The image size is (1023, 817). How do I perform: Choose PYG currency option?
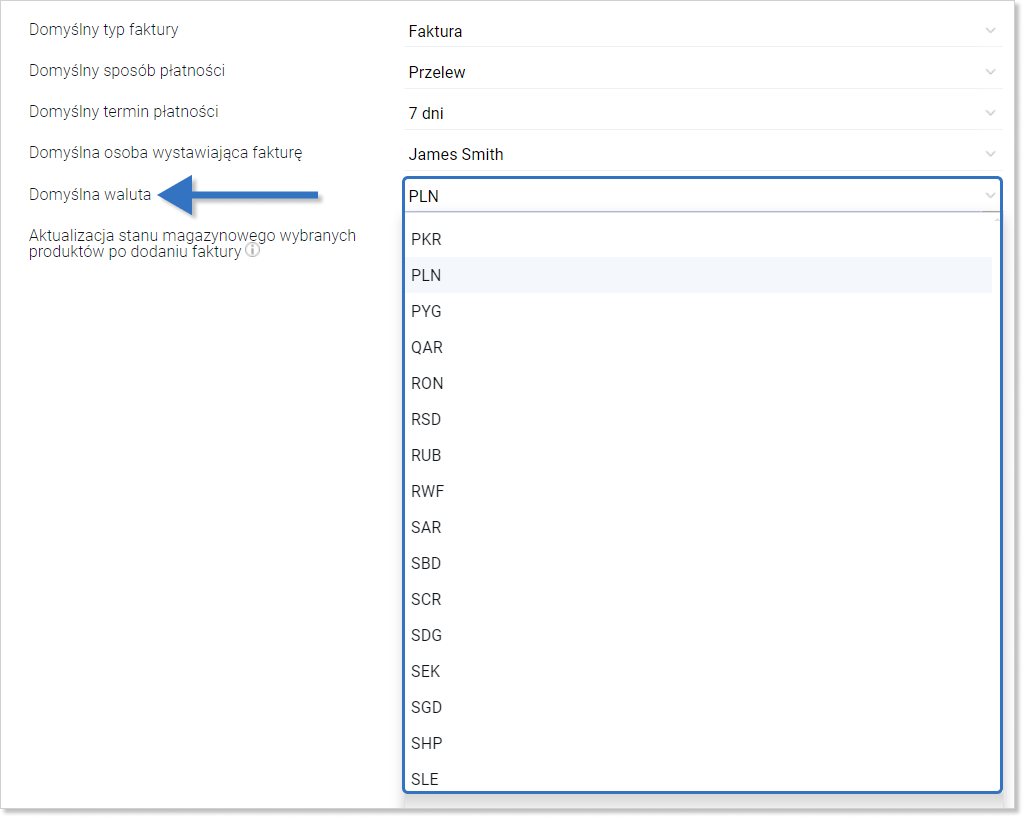[698, 311]
